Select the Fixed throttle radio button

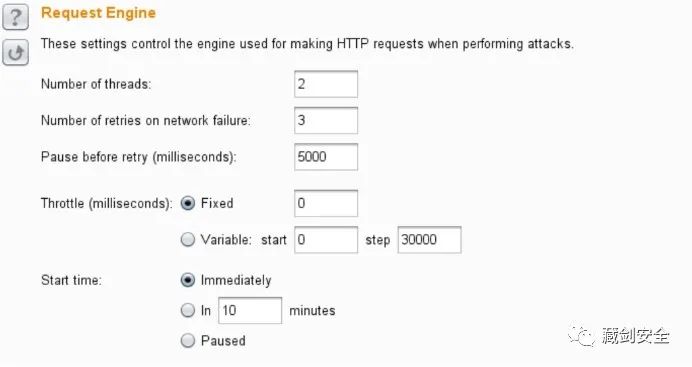pyautogui.click(x=188, y=203)
